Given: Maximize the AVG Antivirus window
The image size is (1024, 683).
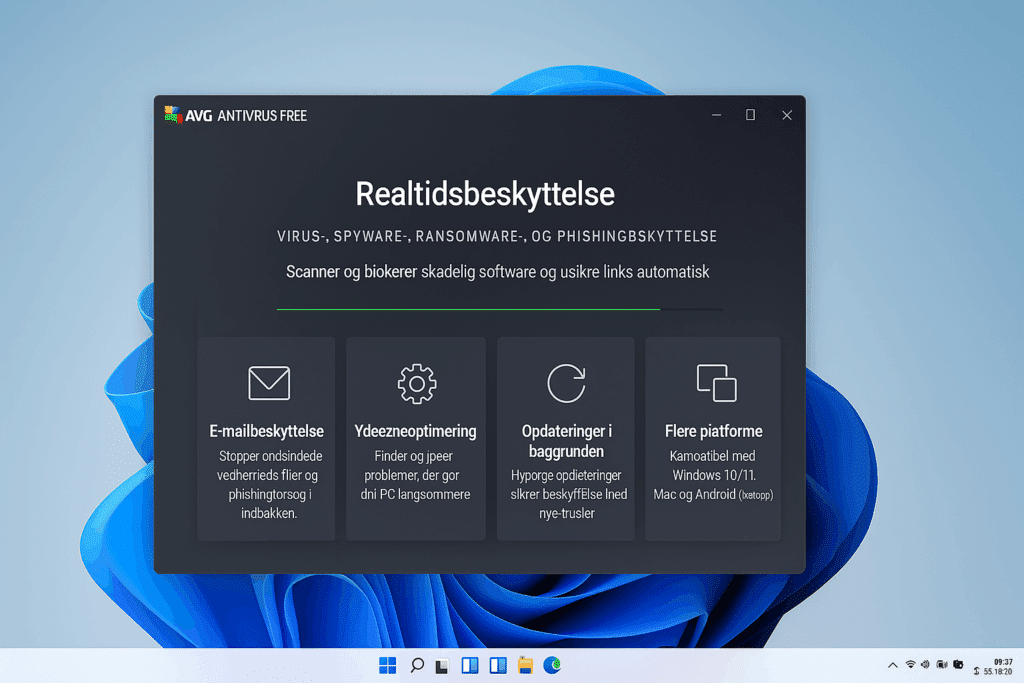Looking at the screenshot, I should pos(750,115).
